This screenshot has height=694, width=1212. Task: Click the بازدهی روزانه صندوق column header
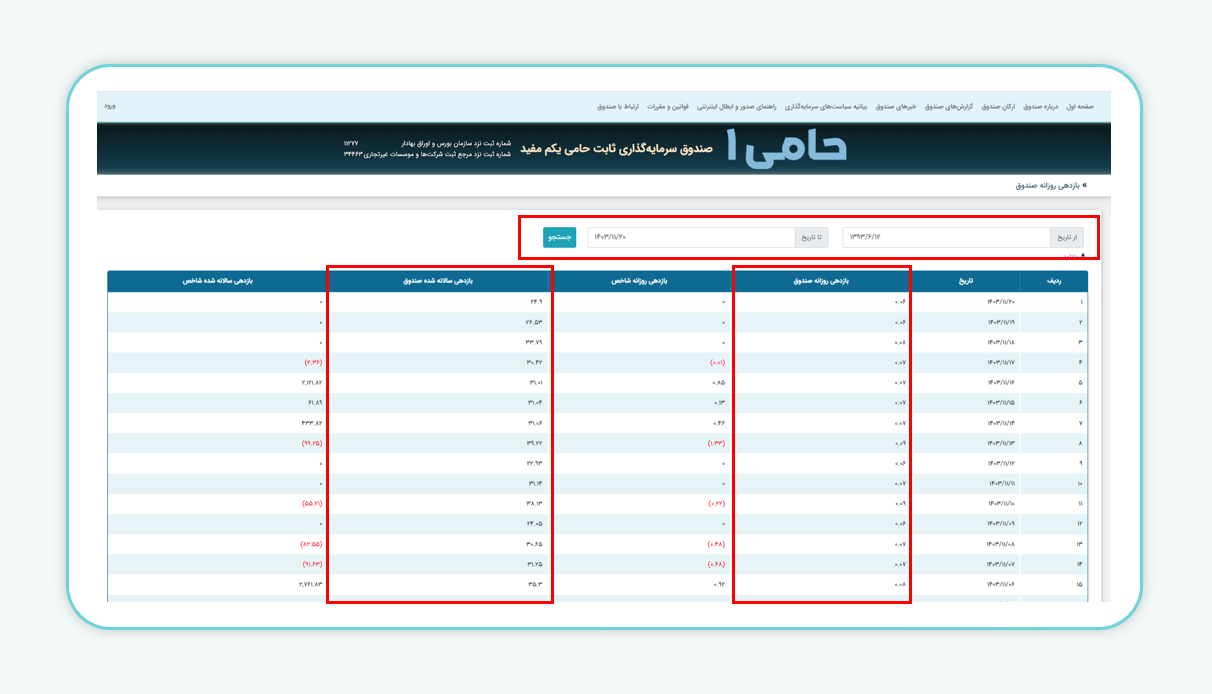pyautogui.click(x=822, y=279)
